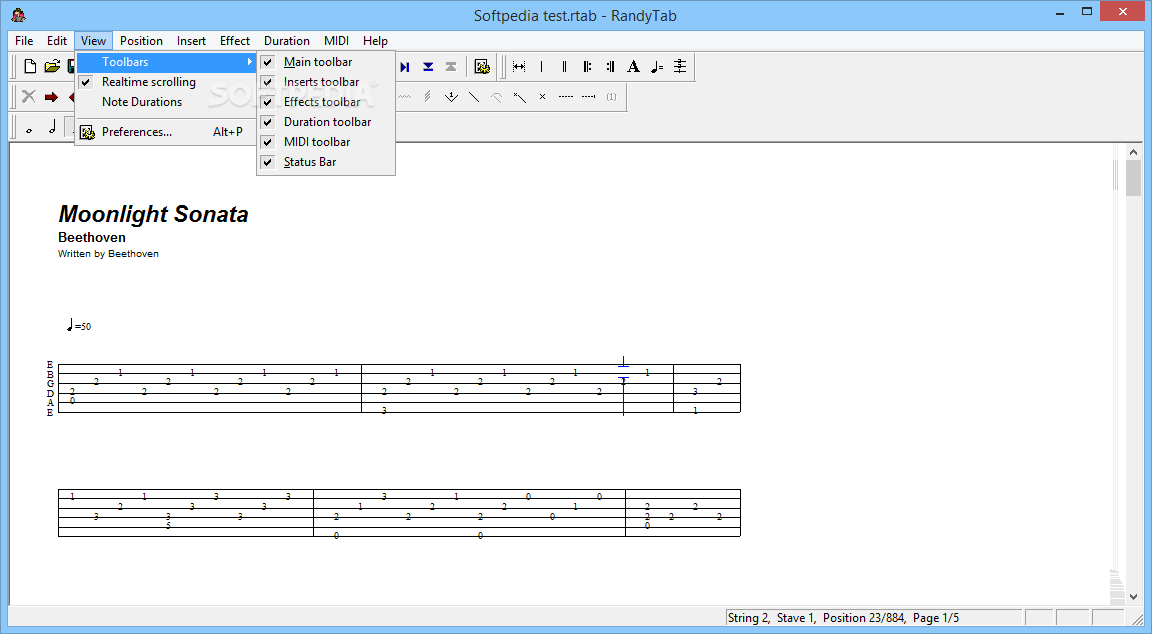The width and height of the screenshot is (1152, 634).
Task: Apply the second dashed line effect
Action: point(588,96)
